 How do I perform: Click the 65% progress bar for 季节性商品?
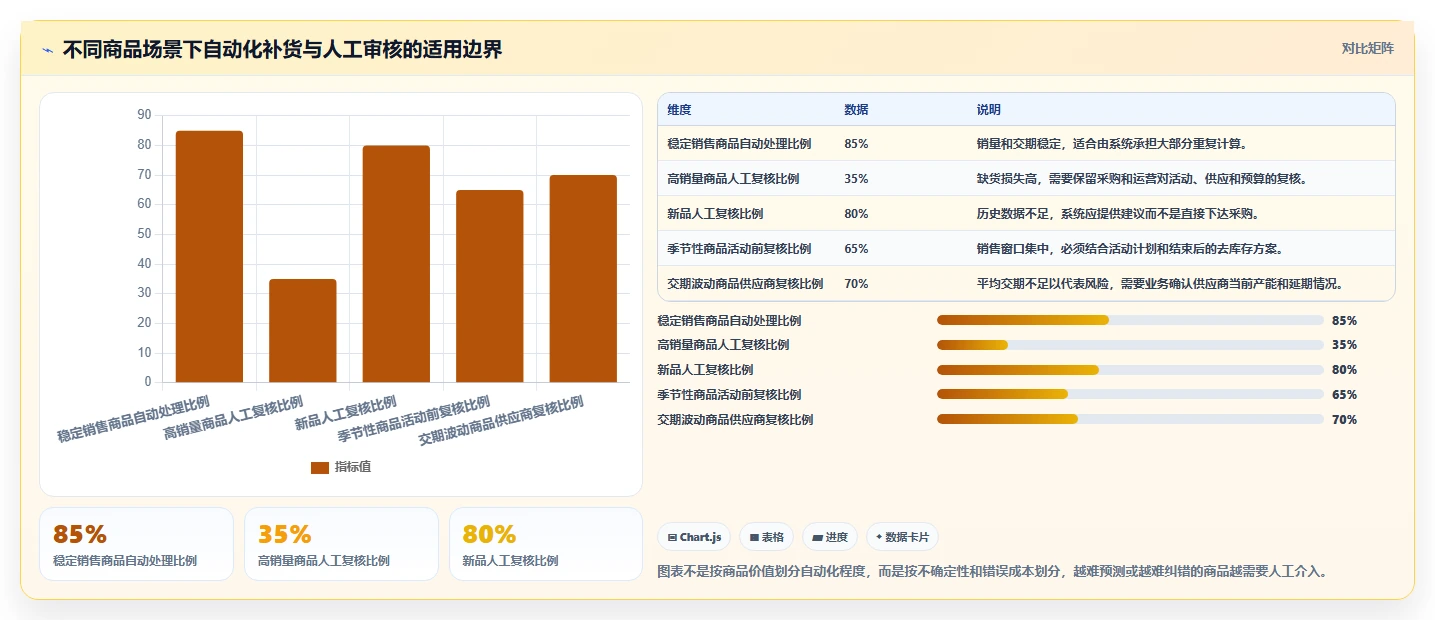[x=1130, y=395]
